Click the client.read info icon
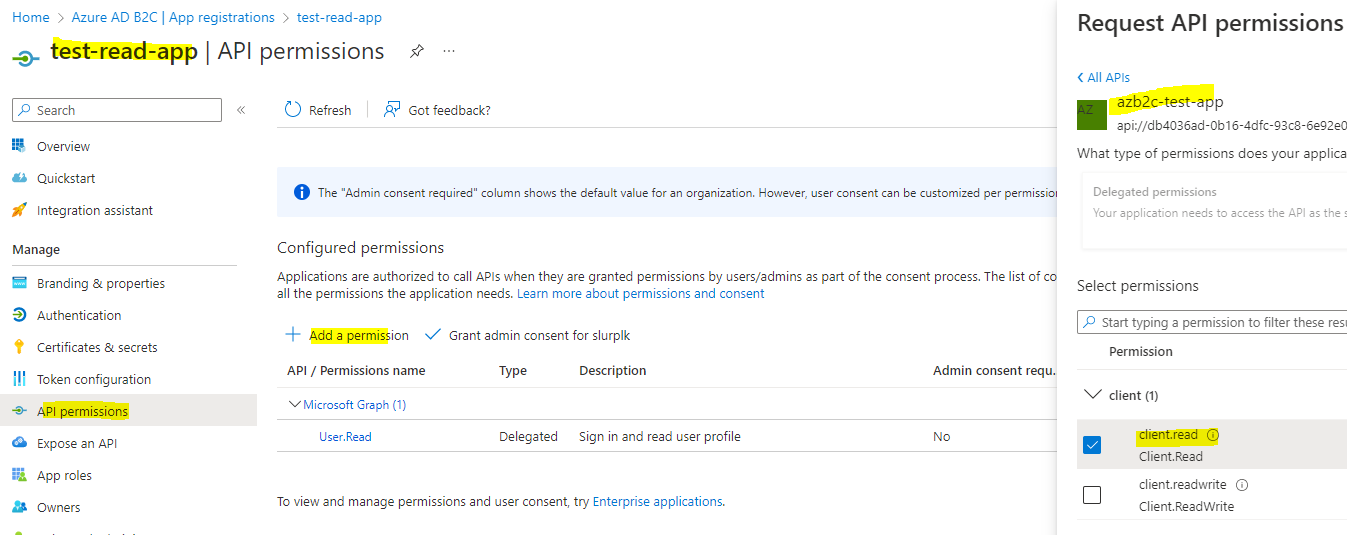The height and width of the screenshot is (535, 1347). (x=1213, y=435)
